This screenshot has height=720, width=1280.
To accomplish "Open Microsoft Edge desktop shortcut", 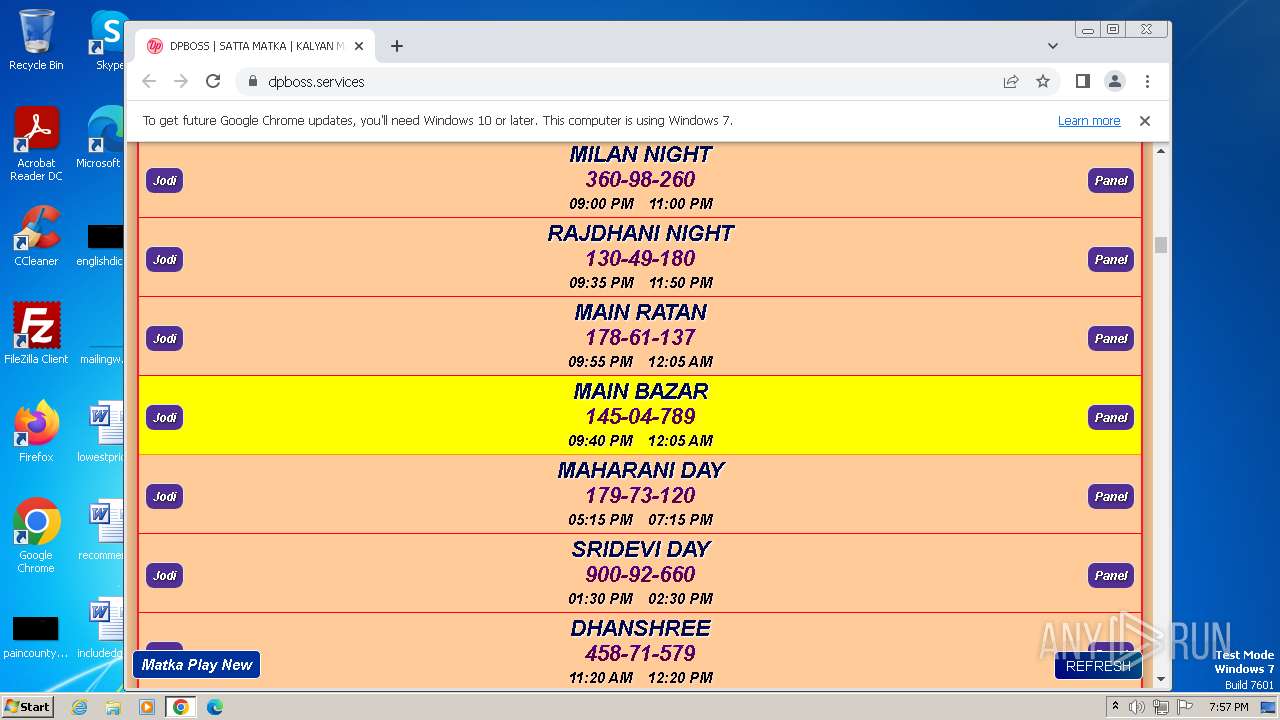I will tap(100, 138).
